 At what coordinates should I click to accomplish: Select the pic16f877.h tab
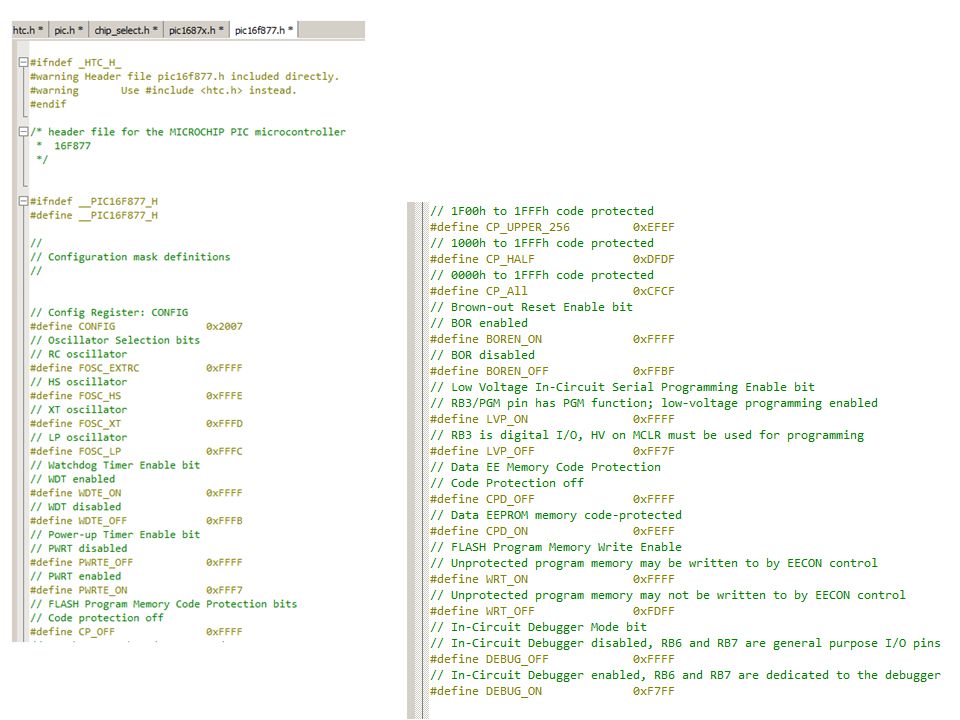click(264, 30)
